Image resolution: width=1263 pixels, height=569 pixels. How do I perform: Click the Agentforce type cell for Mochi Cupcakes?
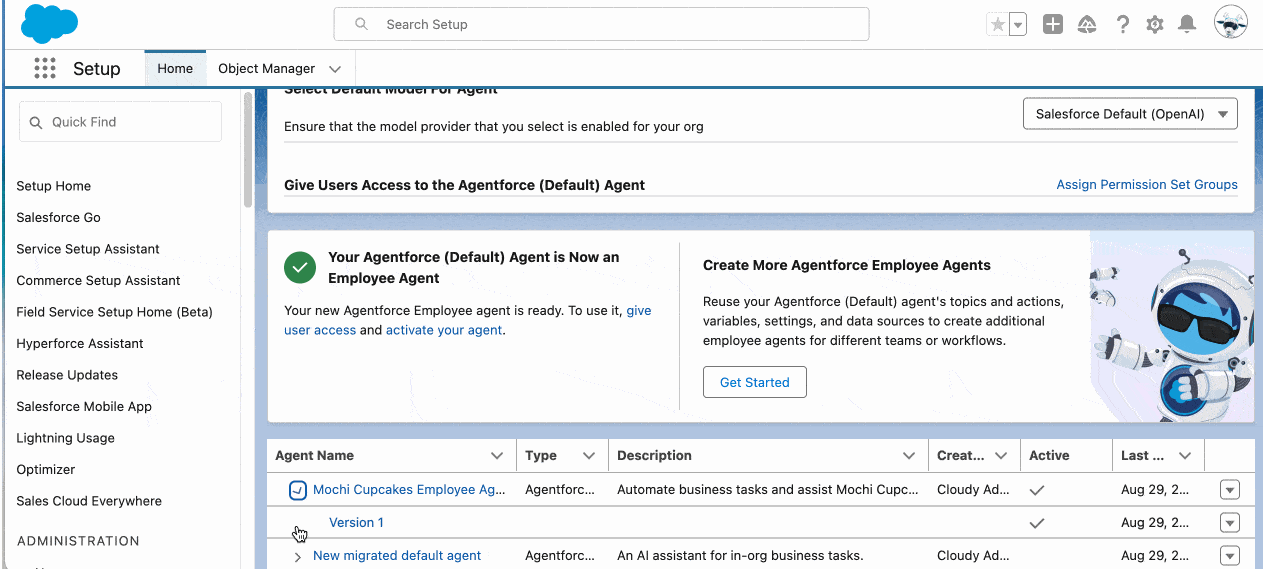562,490
